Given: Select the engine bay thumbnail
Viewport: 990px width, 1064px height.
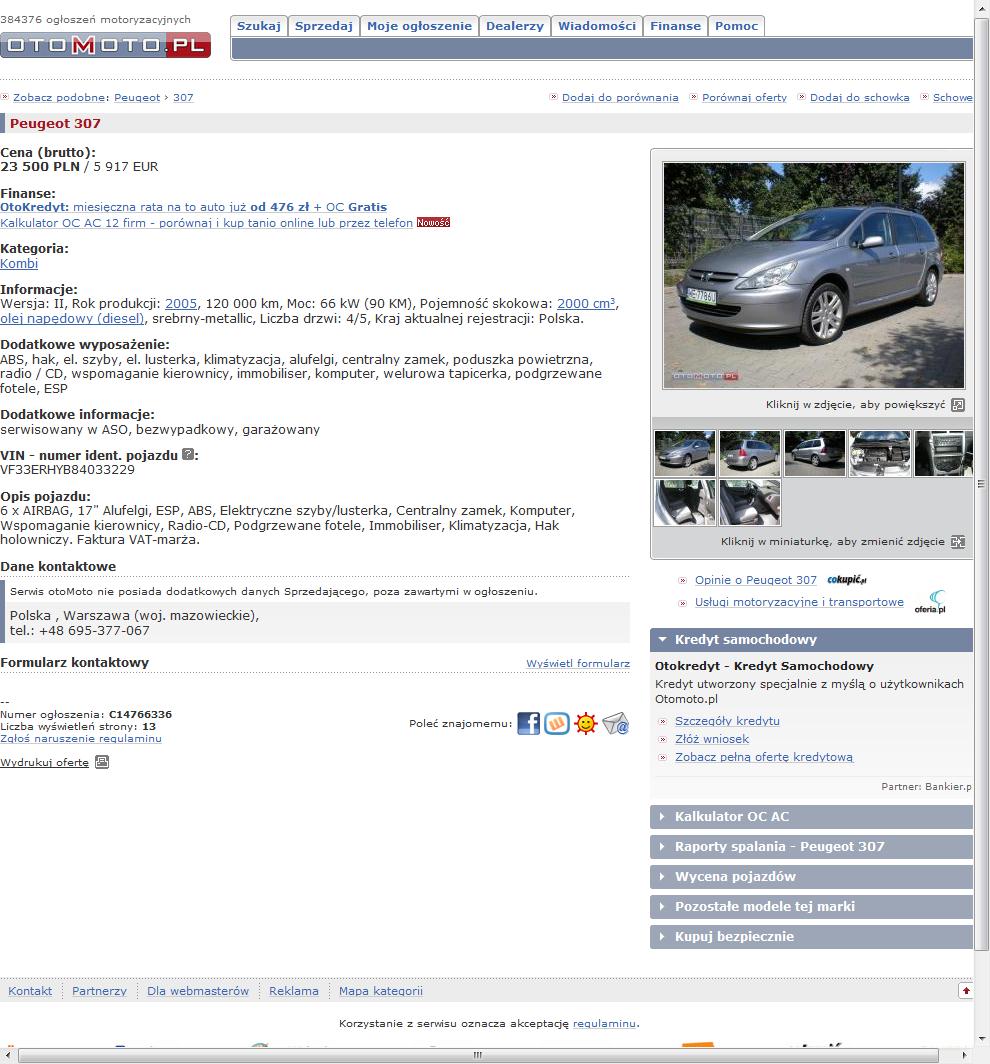Looking at the screenshot, I should pos(880,453).
